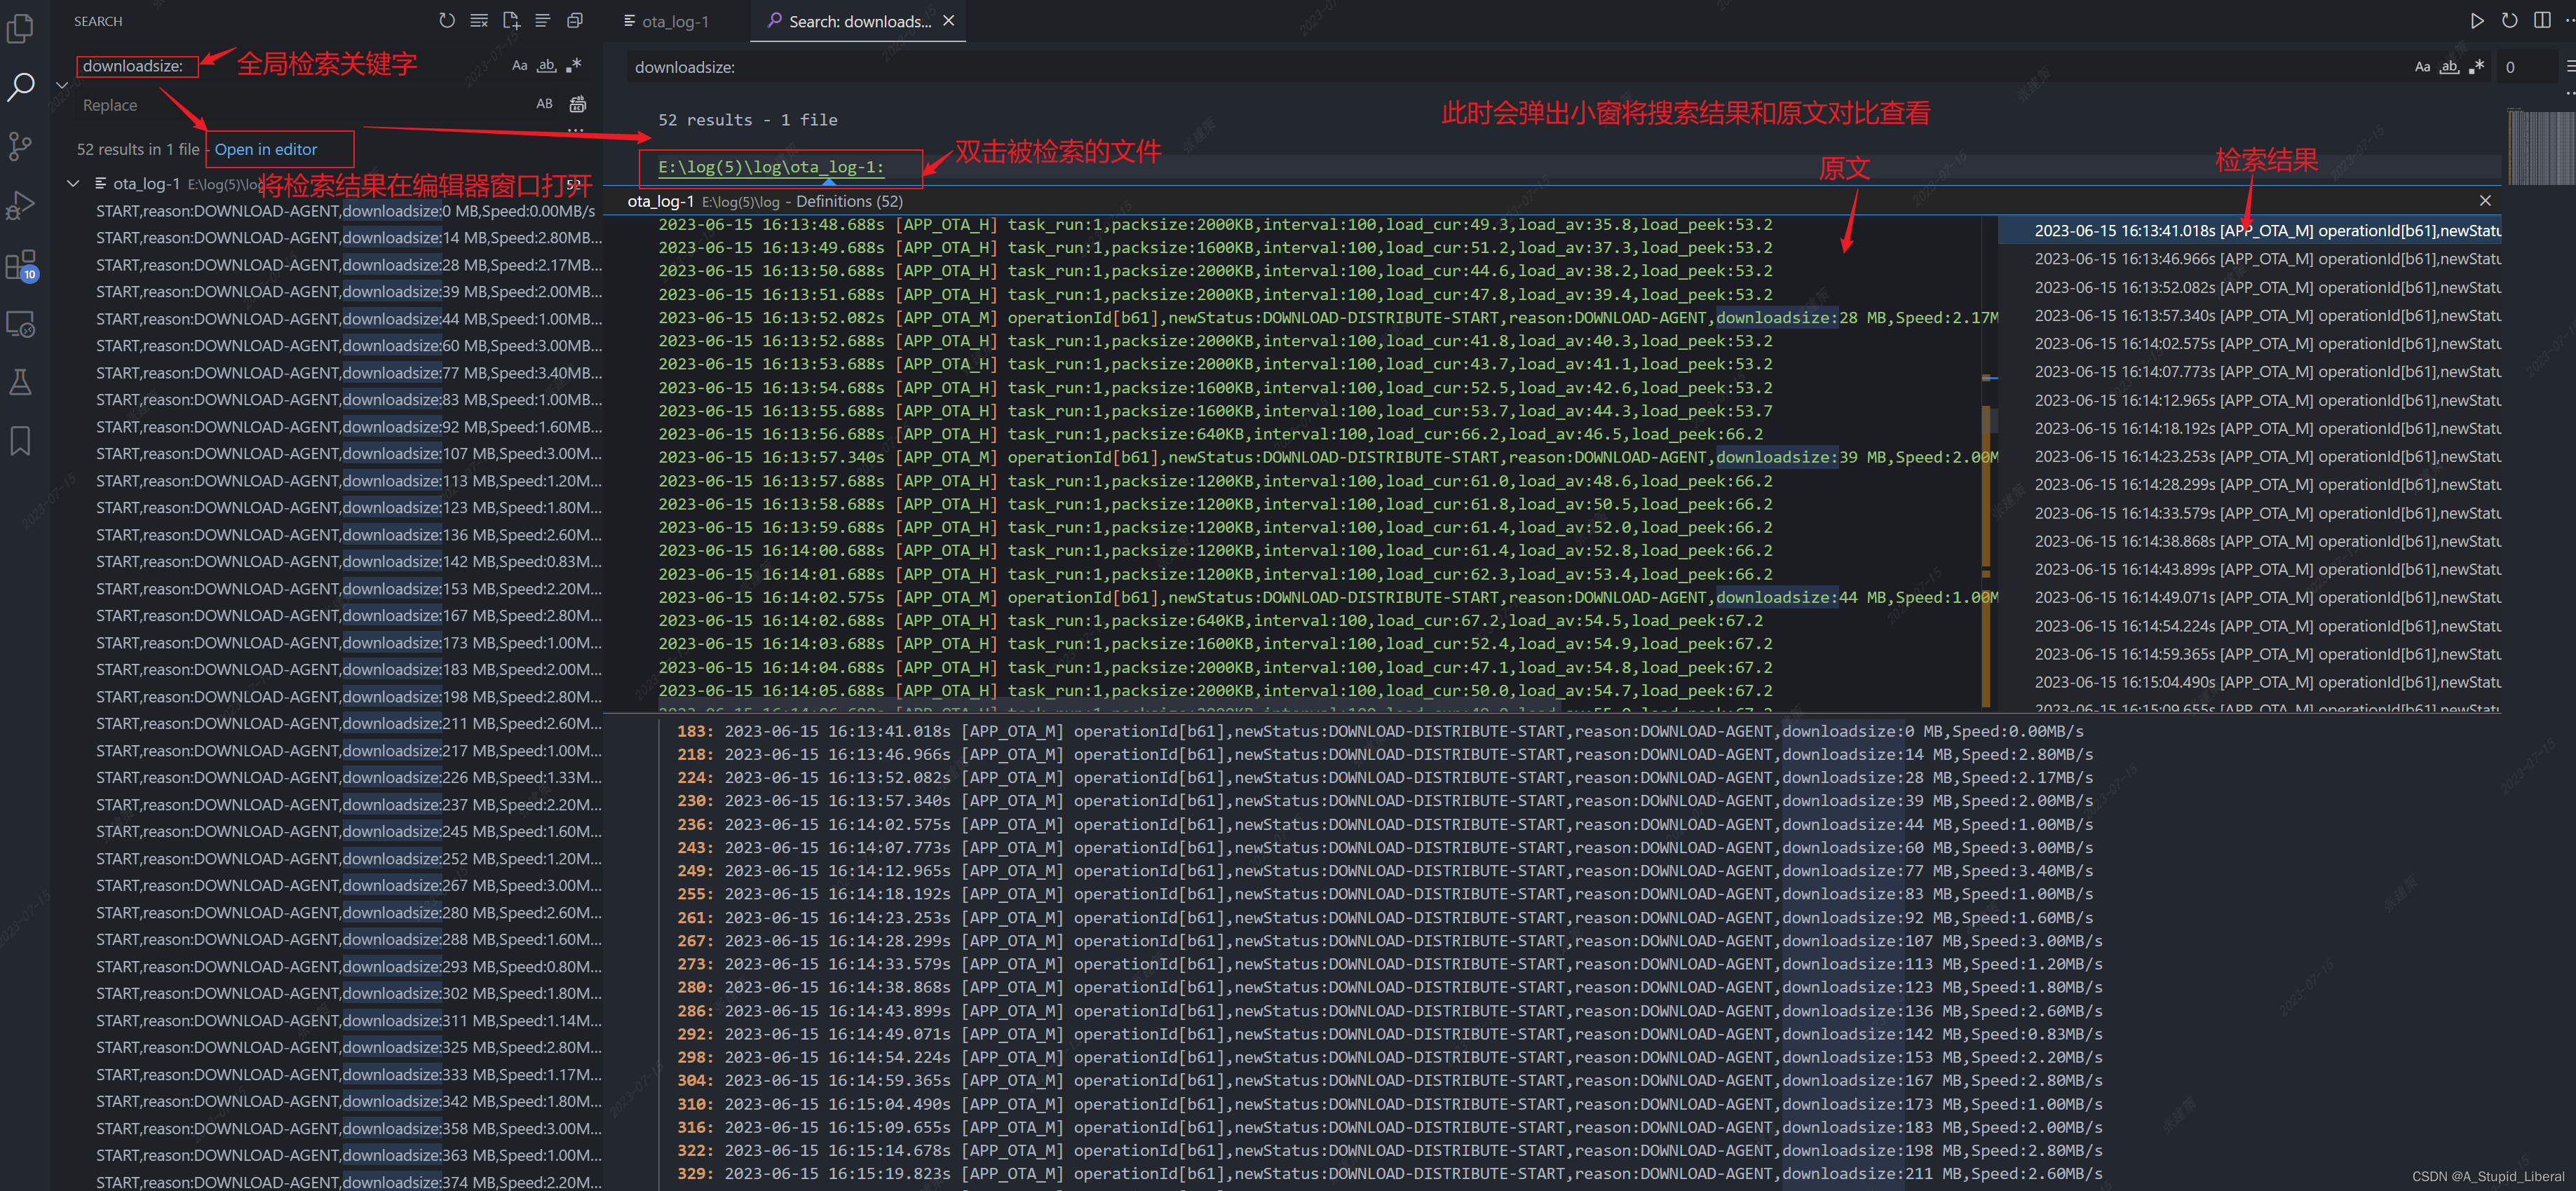
Task: Run the play icon in editor title bar
Action: click(x=2477, y=20)
